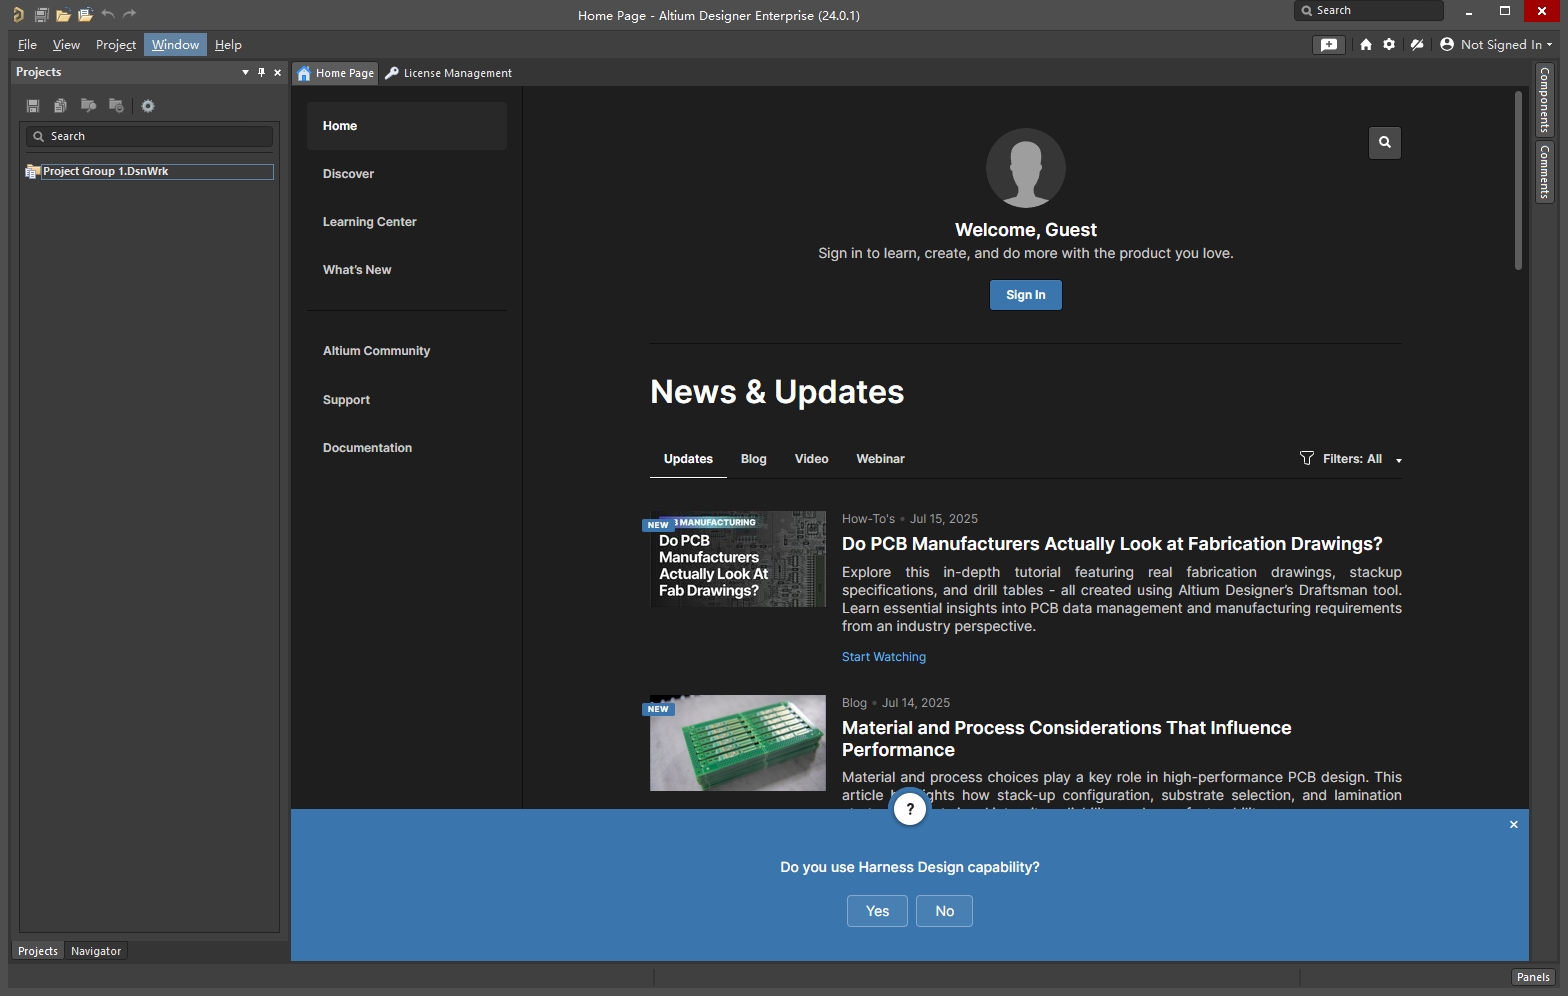The height and width of the screenshot is (996, 1568).
Task: Click the magnifier search icon on Home Page
Action: click(1384, 143)
